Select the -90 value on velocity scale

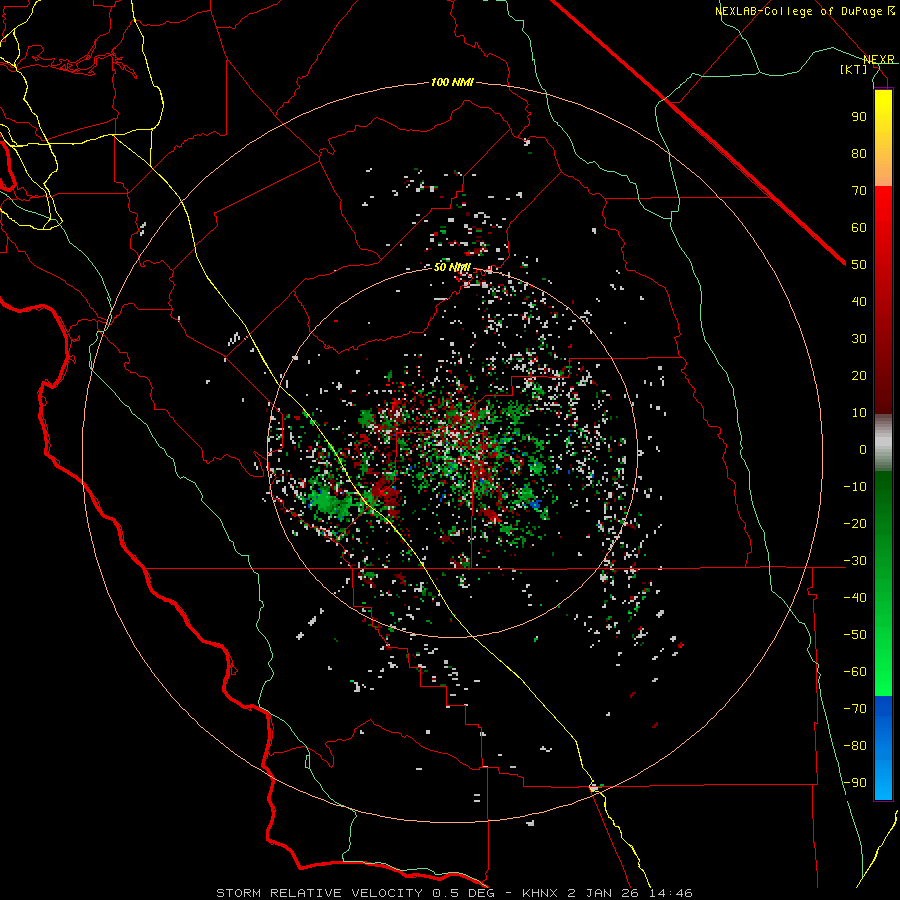point(855,783)
